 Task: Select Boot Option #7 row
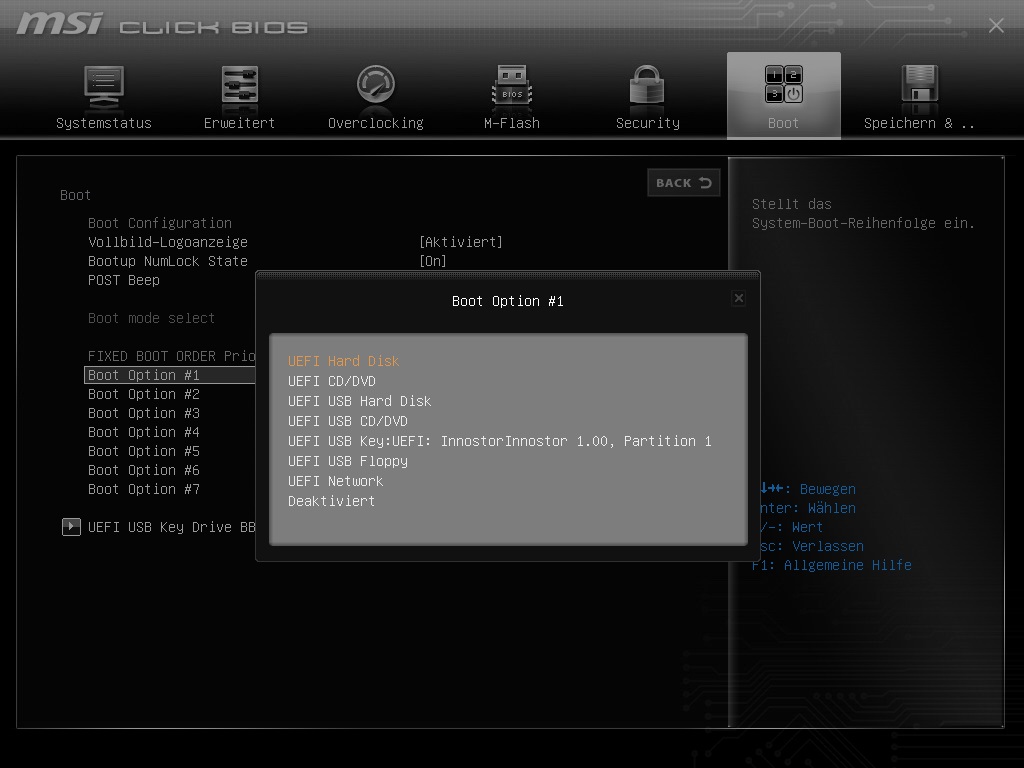[x=144, y=488]
